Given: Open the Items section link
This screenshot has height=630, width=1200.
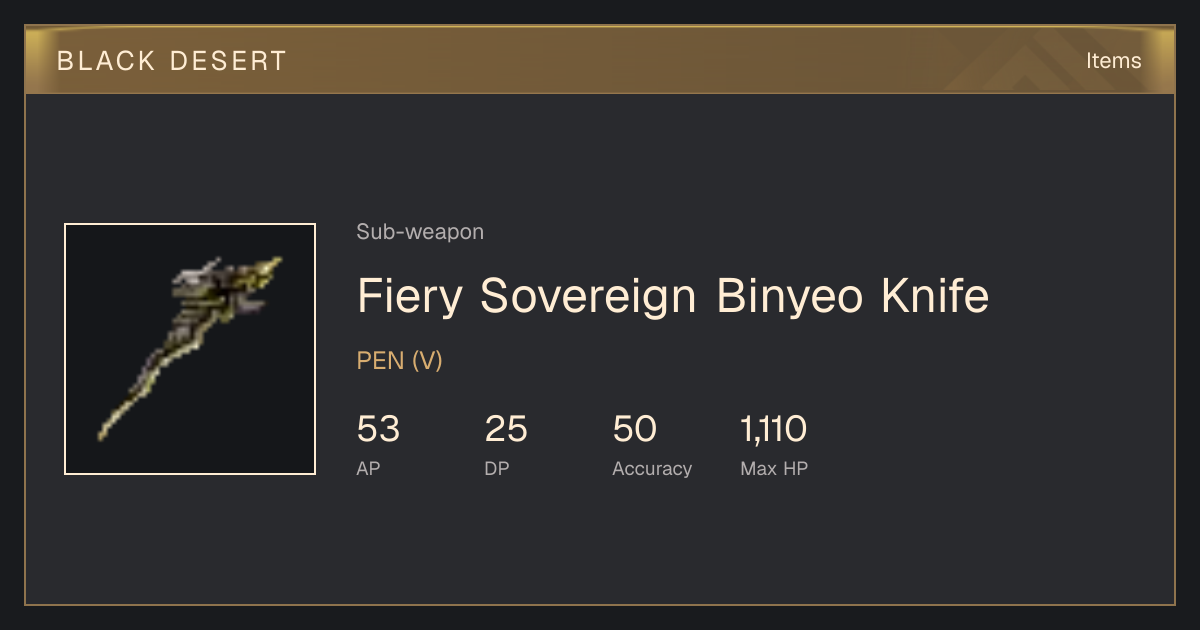Looking at the screenshot, I should click(x=1113, y=61).
